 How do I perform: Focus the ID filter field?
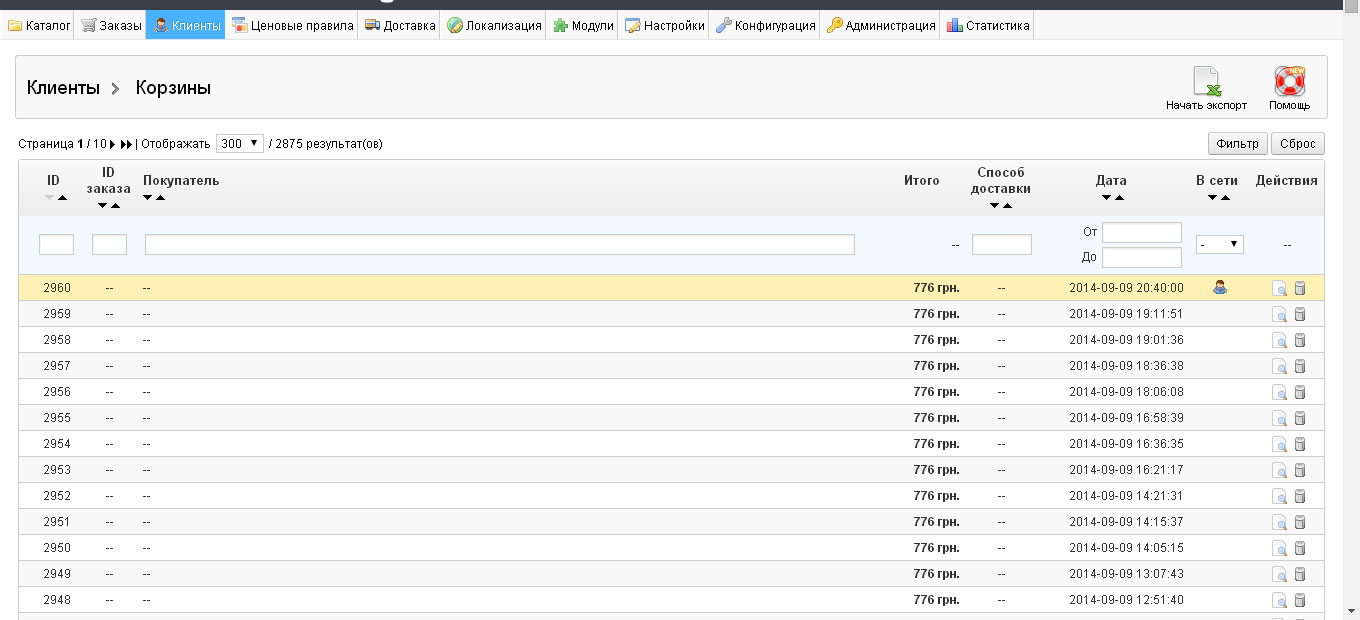[56, 244]
